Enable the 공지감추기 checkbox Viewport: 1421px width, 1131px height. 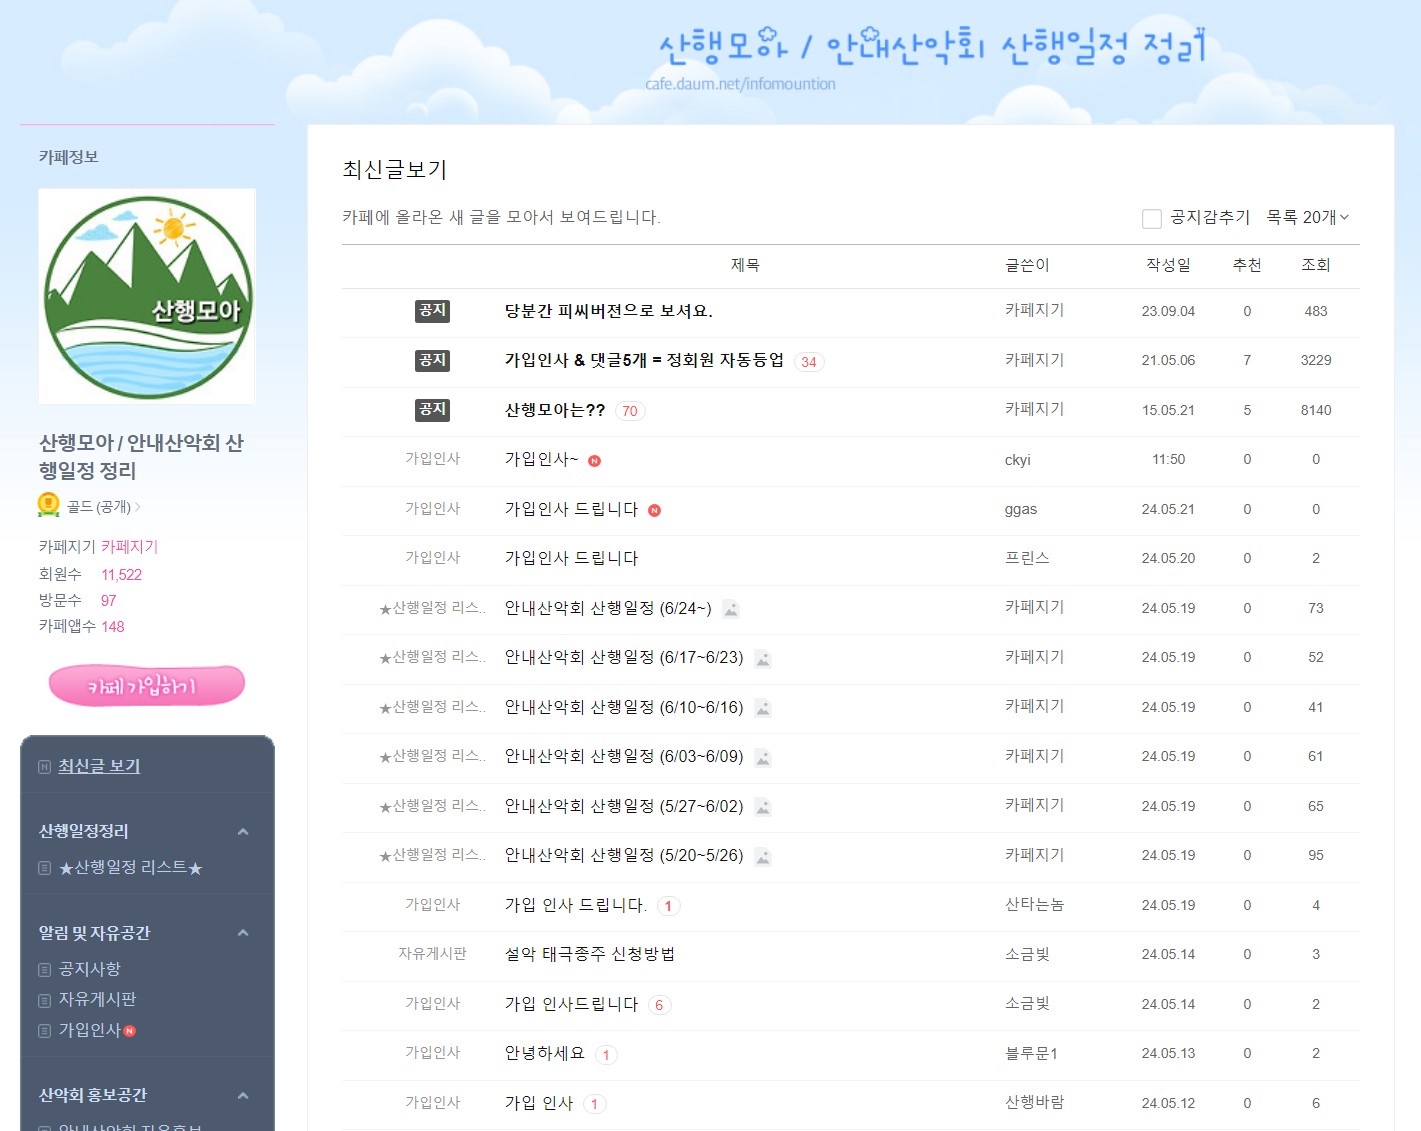[1151, 217]
